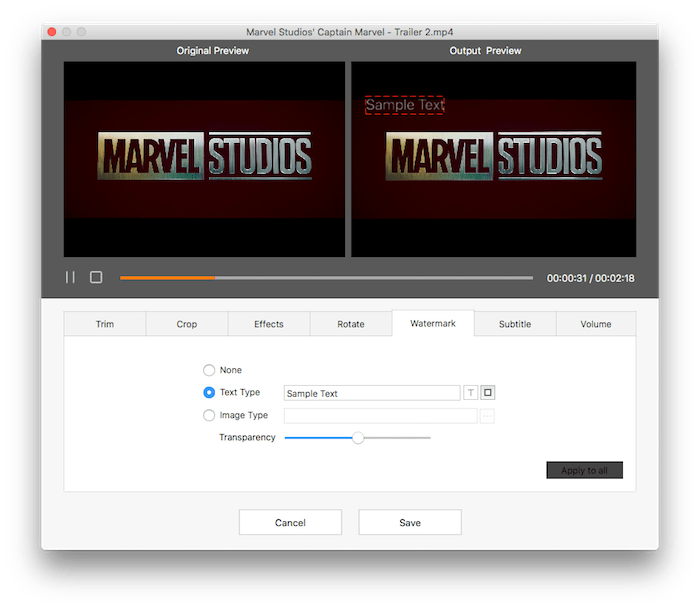The image size is (700, 609).
Task: Open the Crop tab
Action: pos(187,324)
